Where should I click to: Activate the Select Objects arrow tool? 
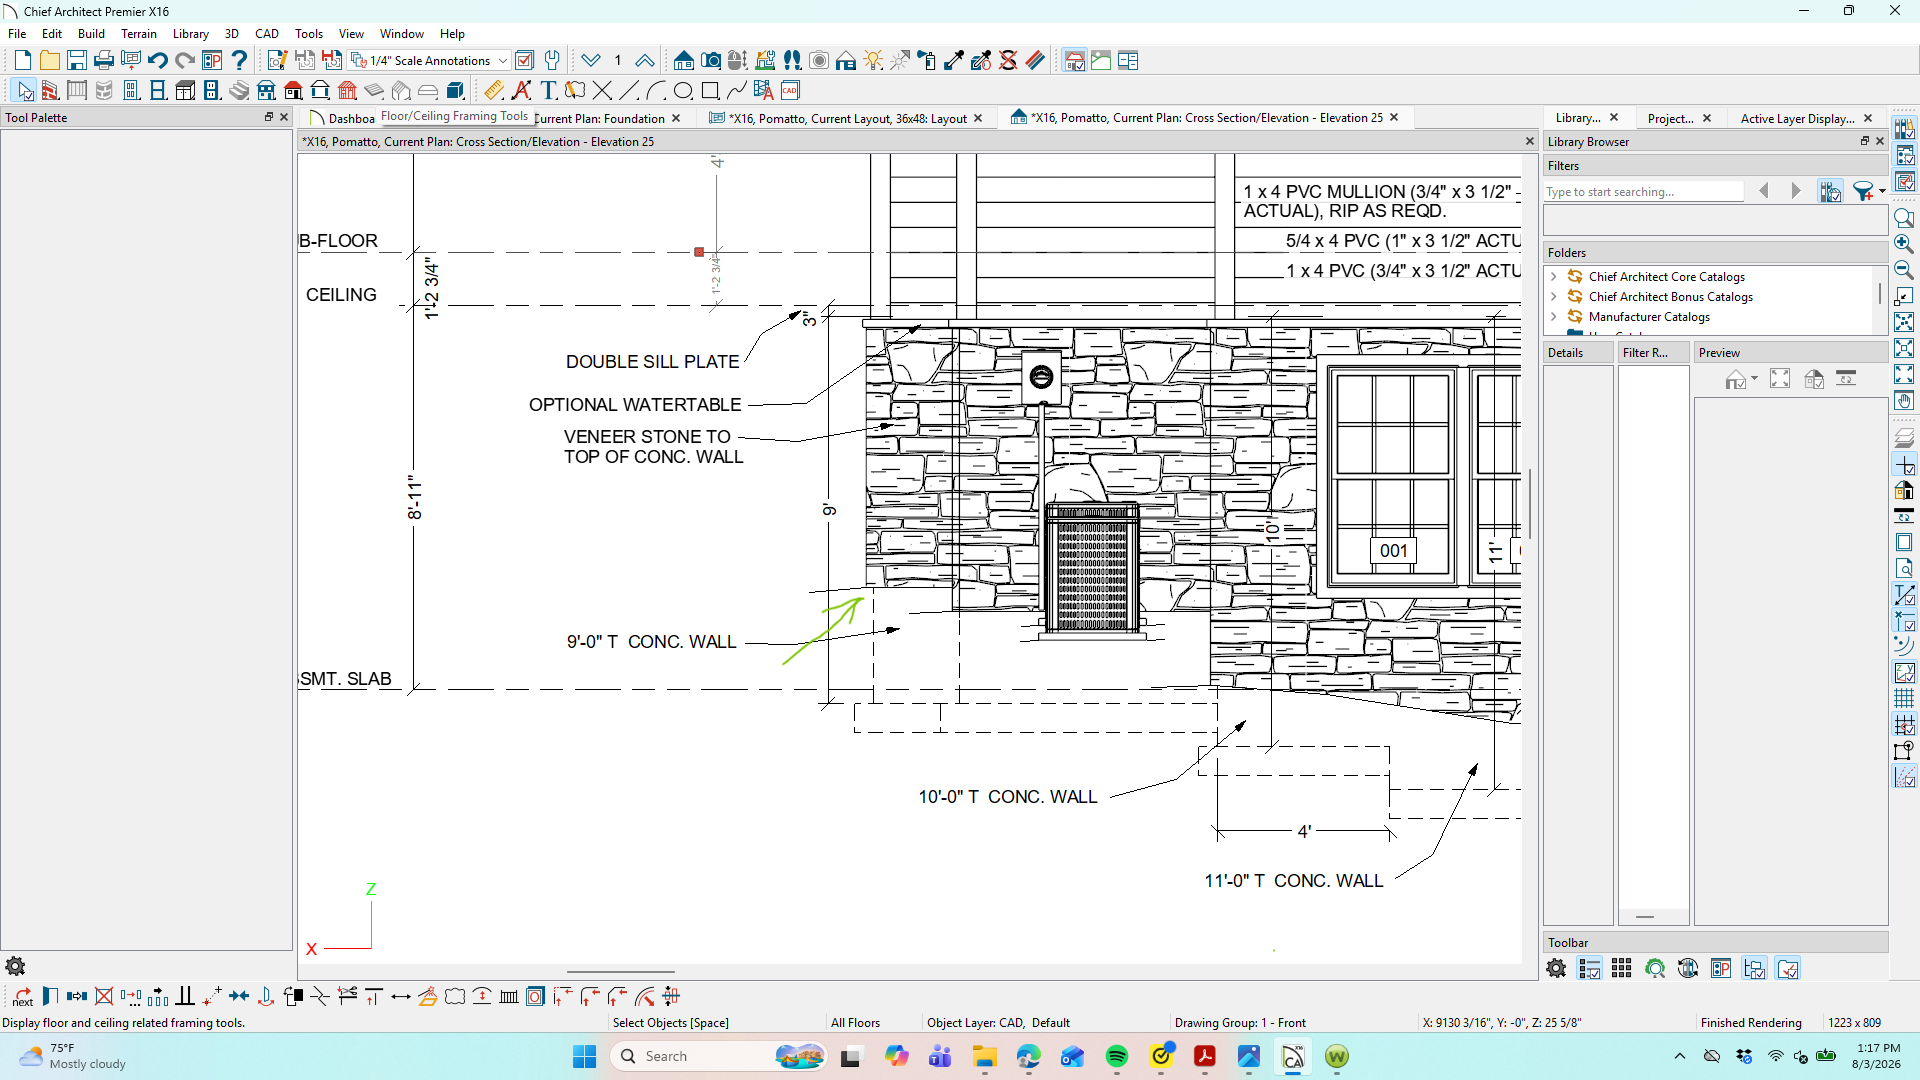click(x=25, y=91)
